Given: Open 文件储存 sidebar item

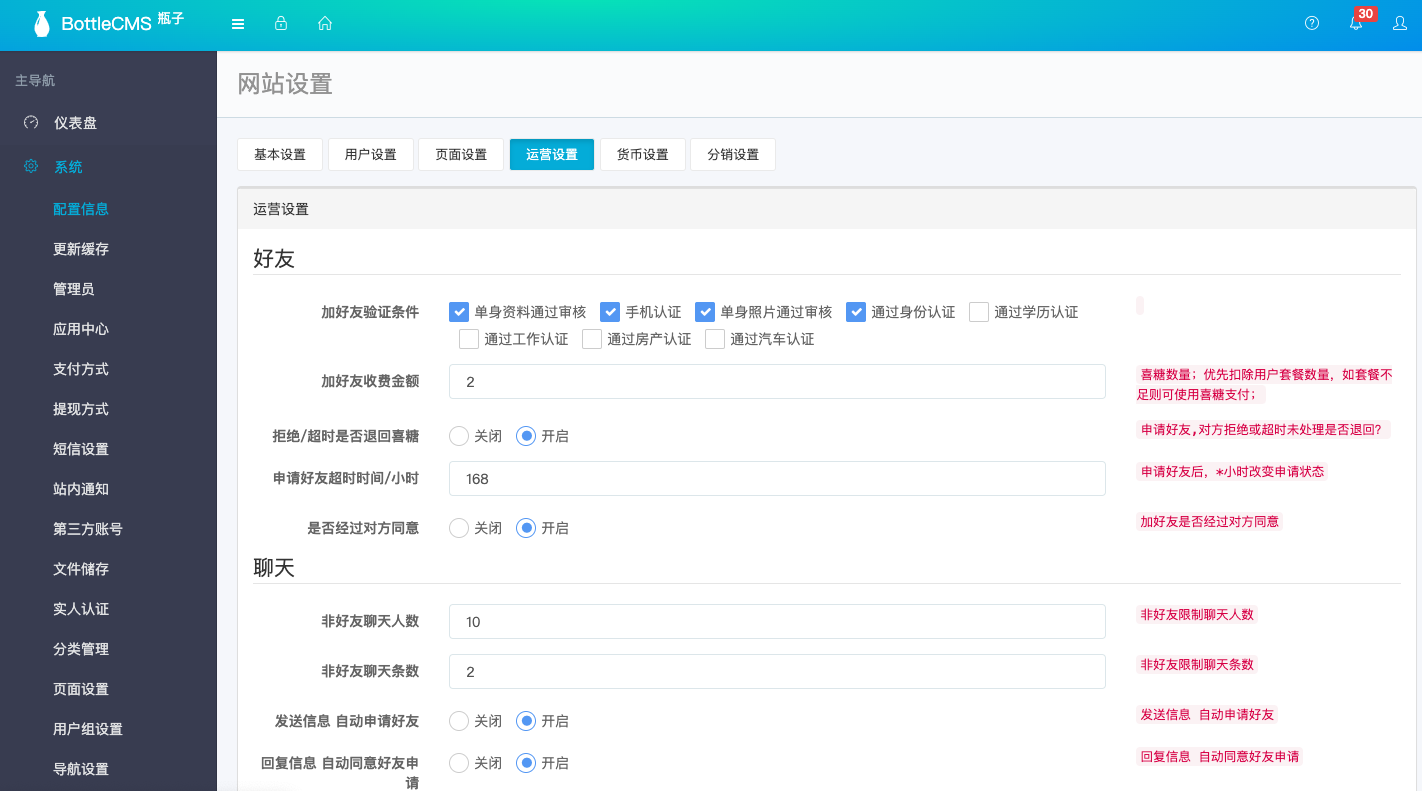Looking at the screenshot, I should click(81, 569).
